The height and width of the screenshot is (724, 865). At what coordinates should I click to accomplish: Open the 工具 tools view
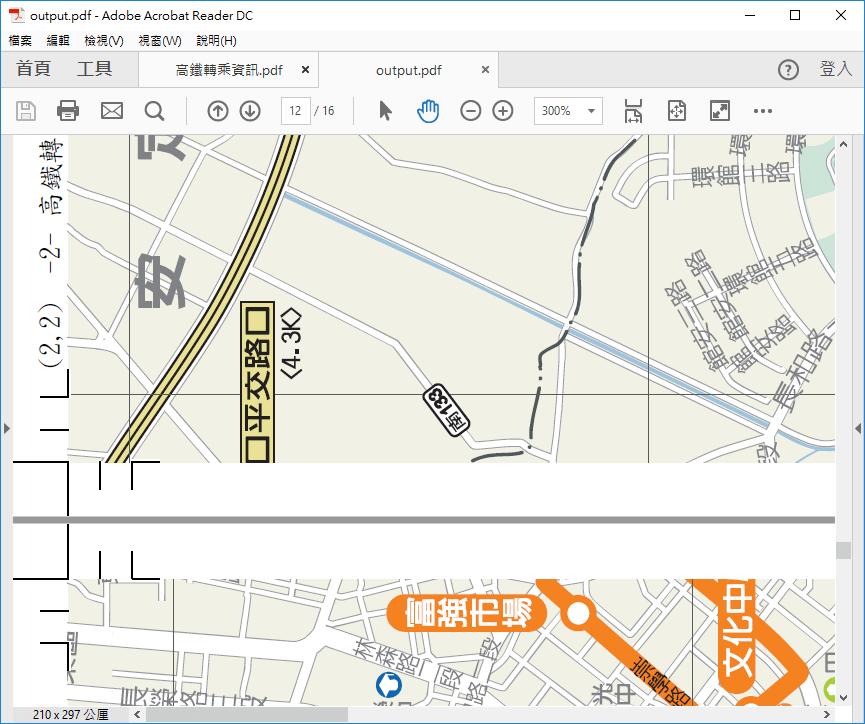(x=95, y=69)
